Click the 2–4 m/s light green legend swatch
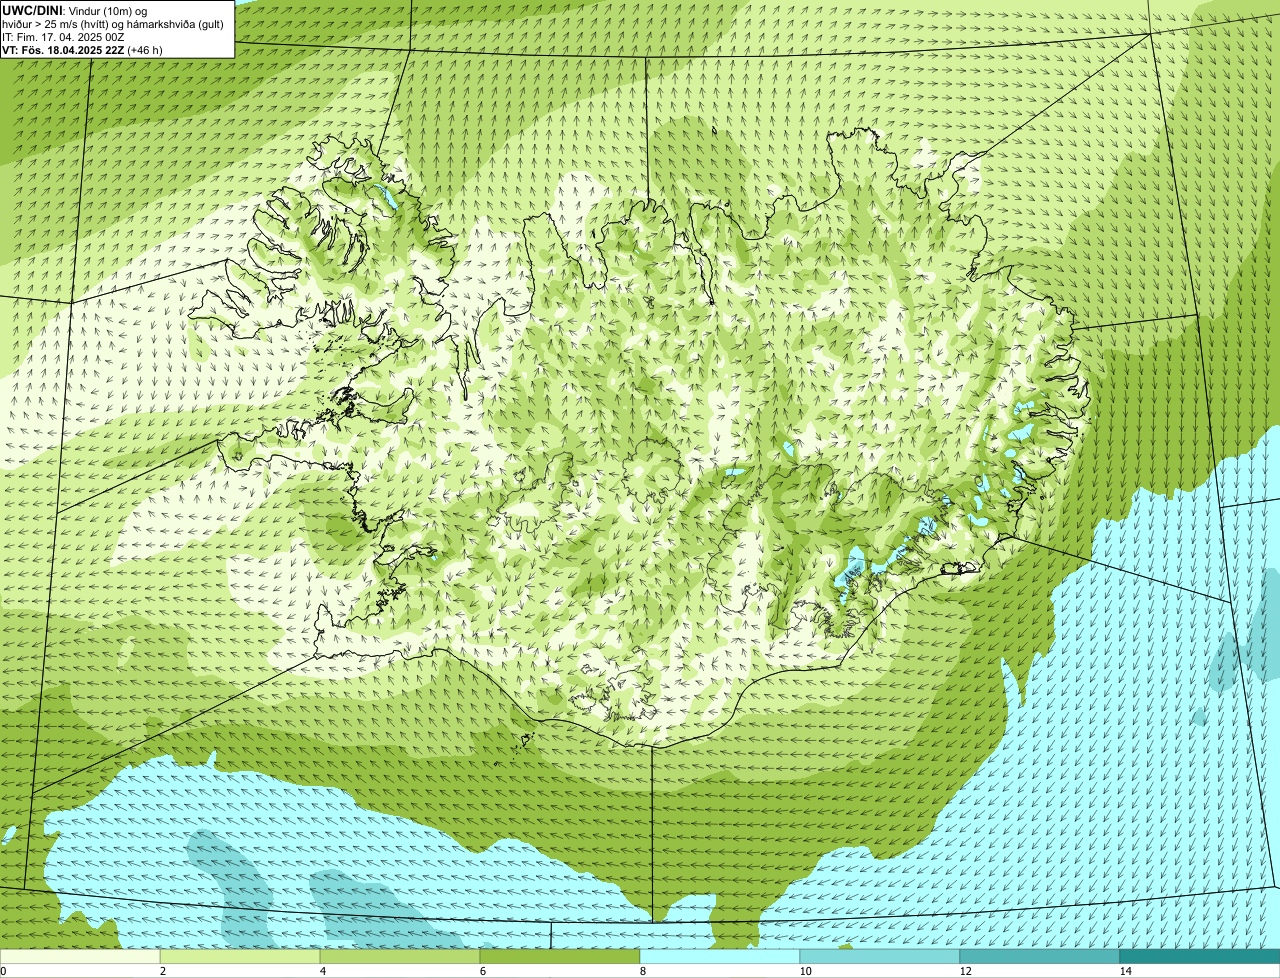 click(240, 956)
